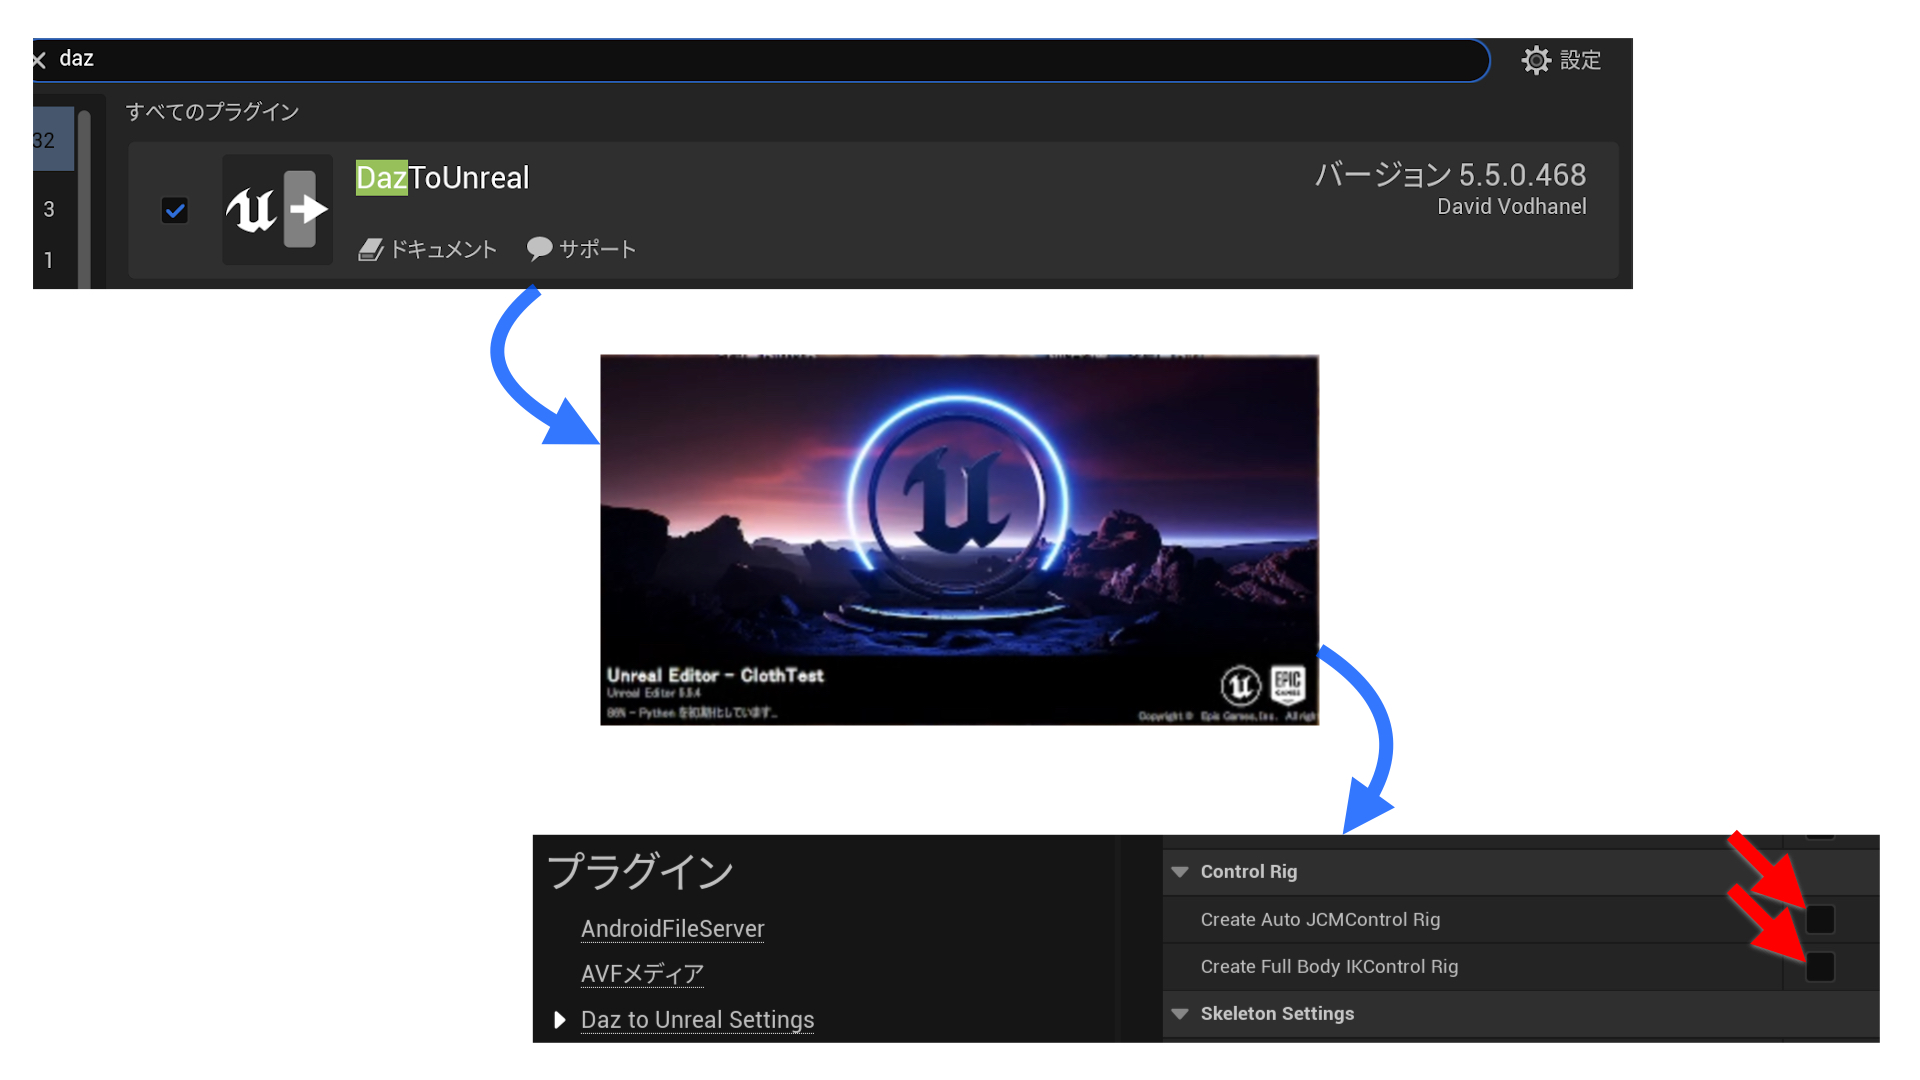Expand the arrow beside Daz to Unreal Settings

[560, 1020]
